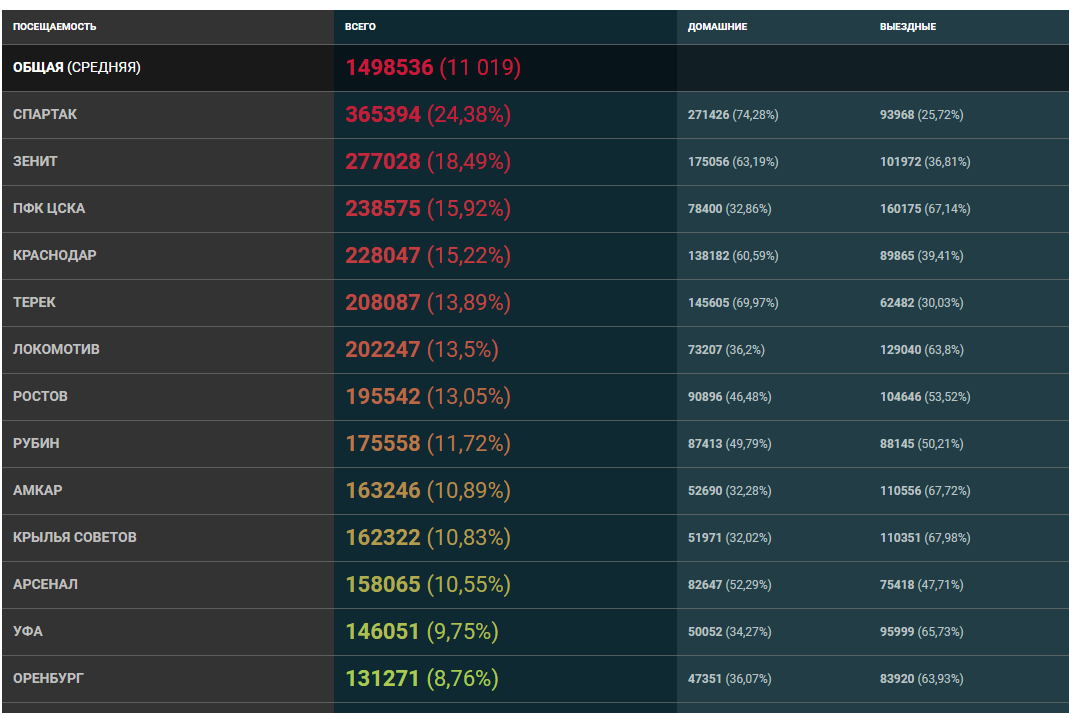The width and height of the screenshot is (1069, 713).
Task: Click Krylia total 162322 (10,83%)
Action: 427,538
